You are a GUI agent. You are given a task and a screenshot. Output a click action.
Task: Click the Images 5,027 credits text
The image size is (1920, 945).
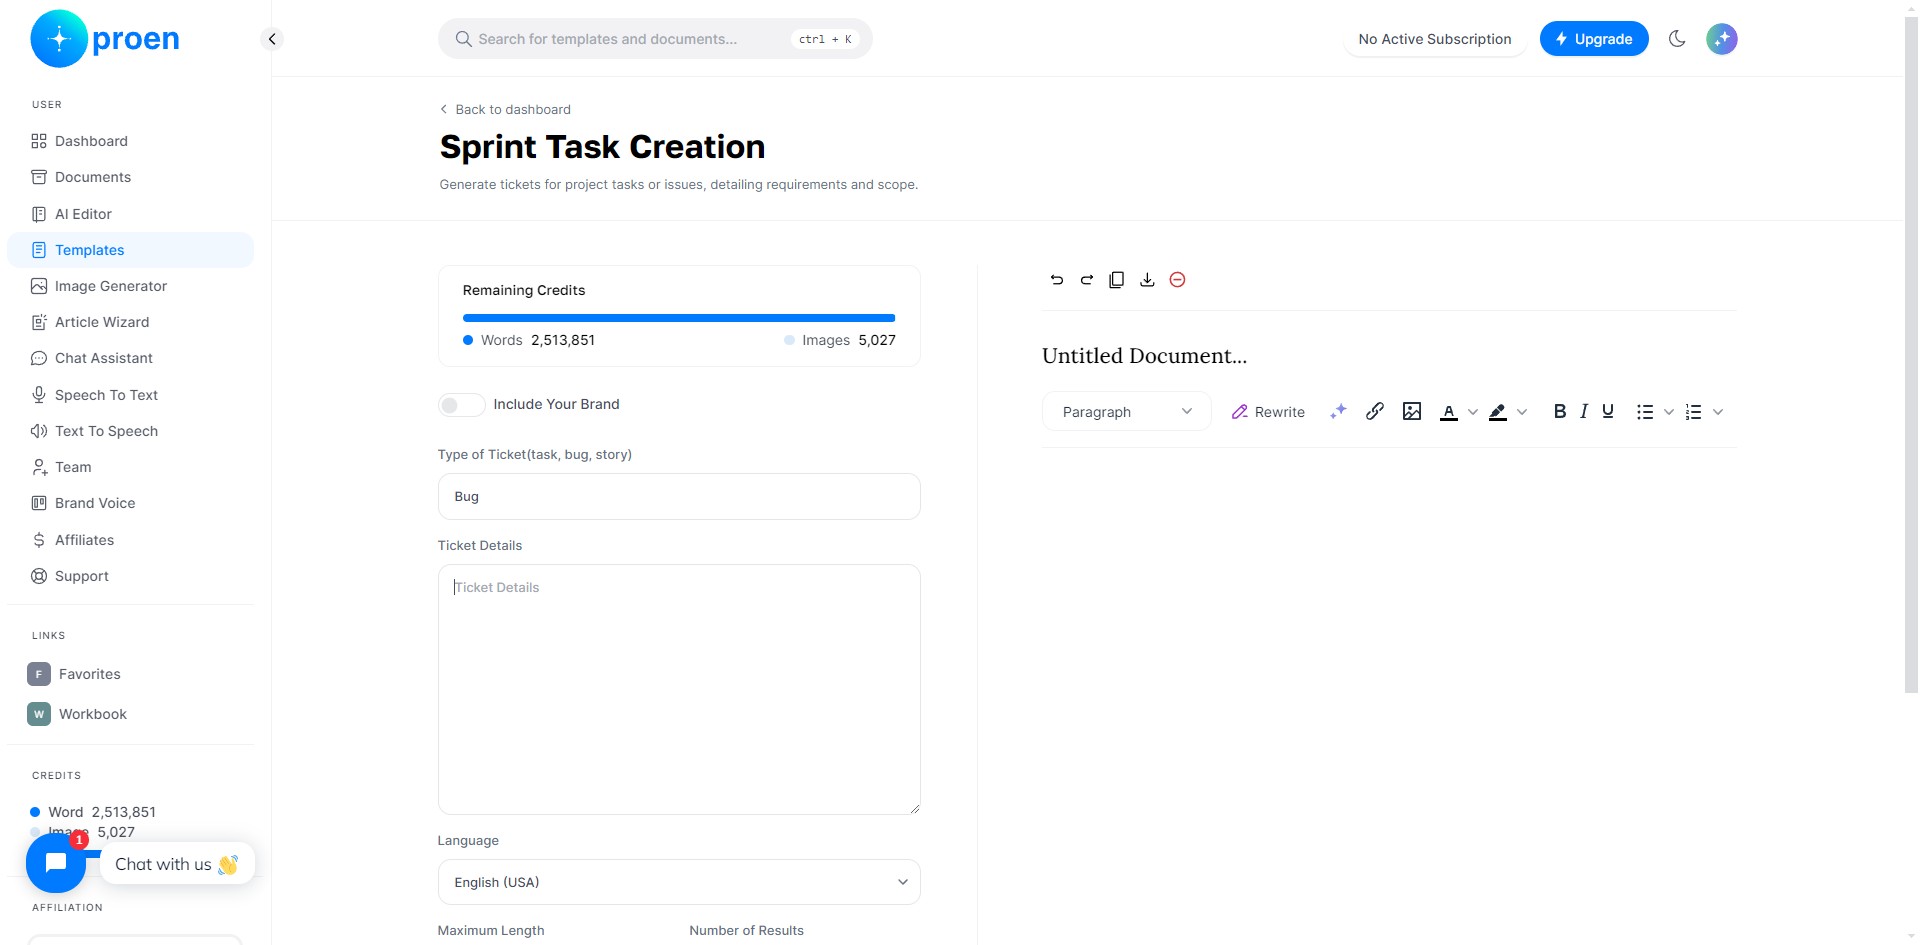(849, 340)
